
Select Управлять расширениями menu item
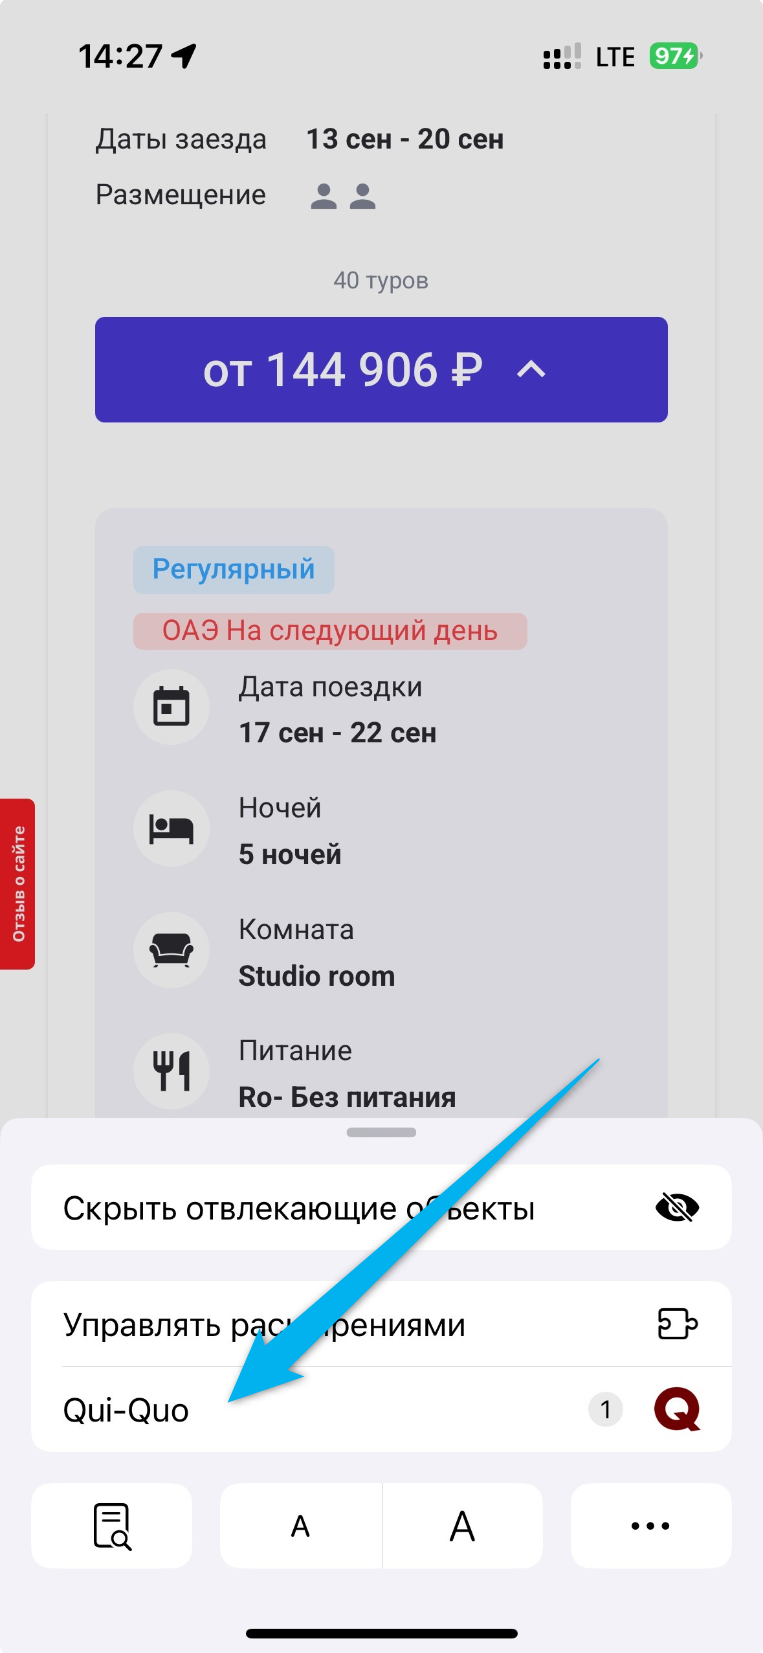click(381, 1324)
